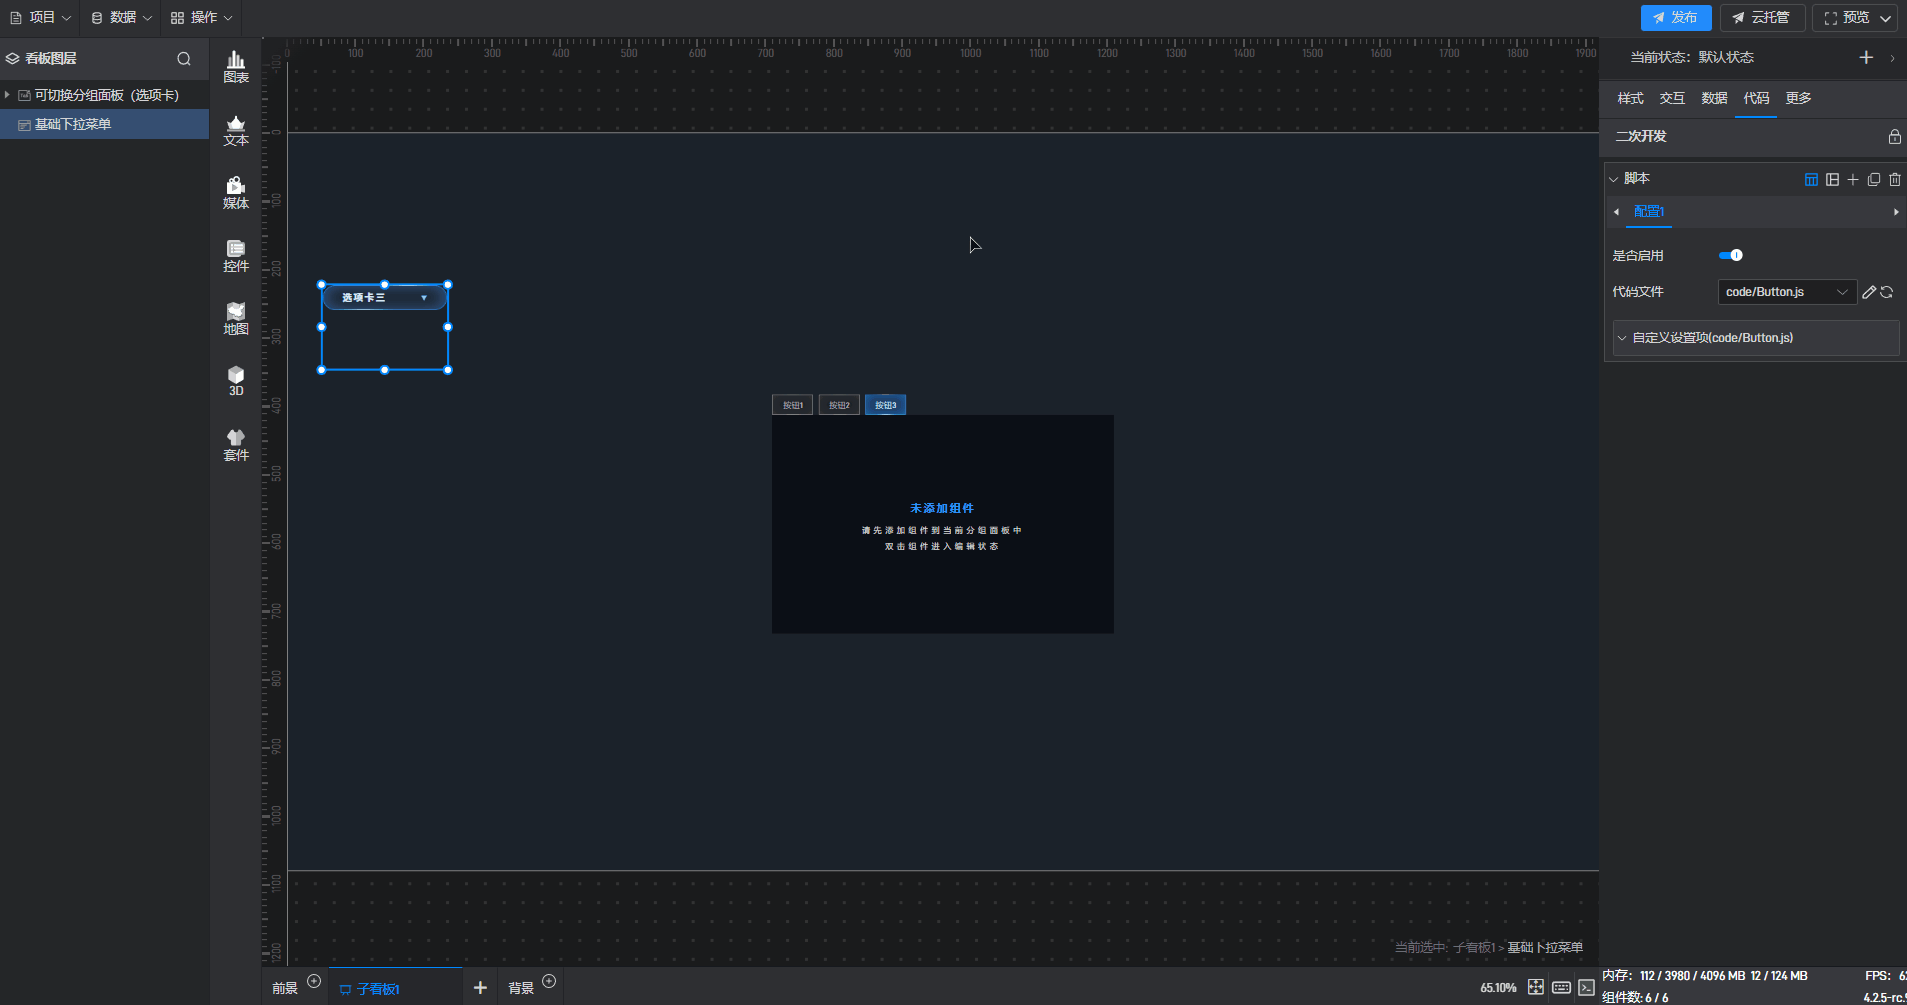
Task: Open the 项目 menu
Action: [x=41, y=18]
